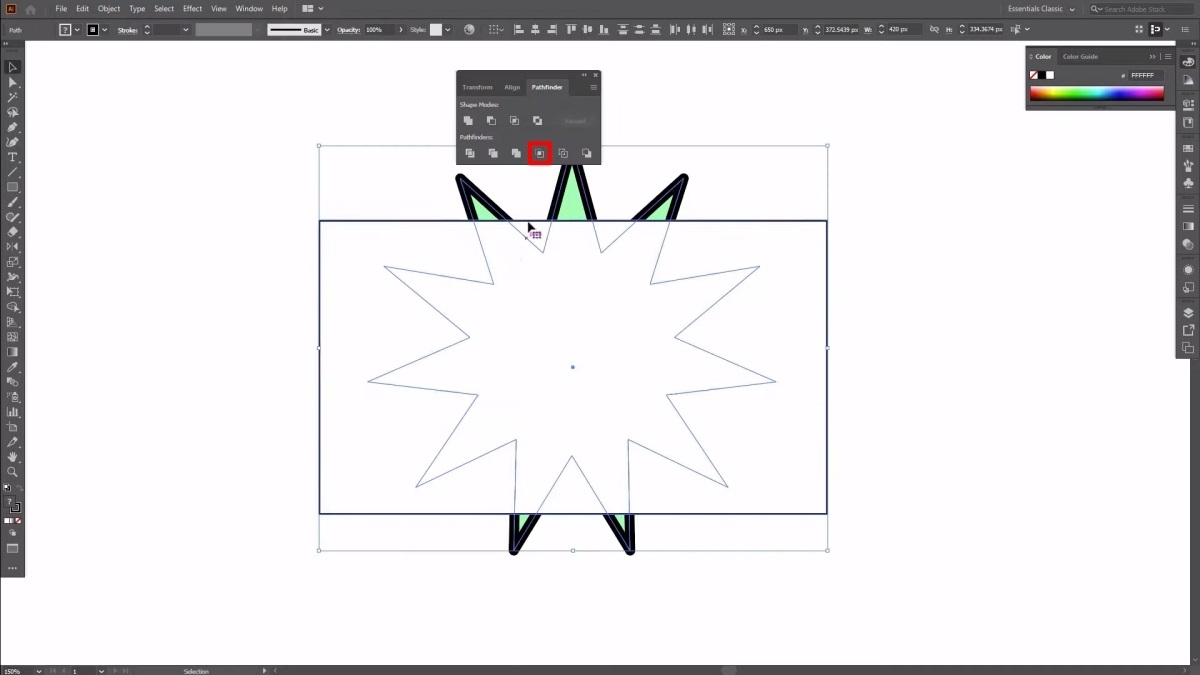Click the hex color field FFFFFF
Viewport: 1200px width, 675px height.
[1146, 75]
